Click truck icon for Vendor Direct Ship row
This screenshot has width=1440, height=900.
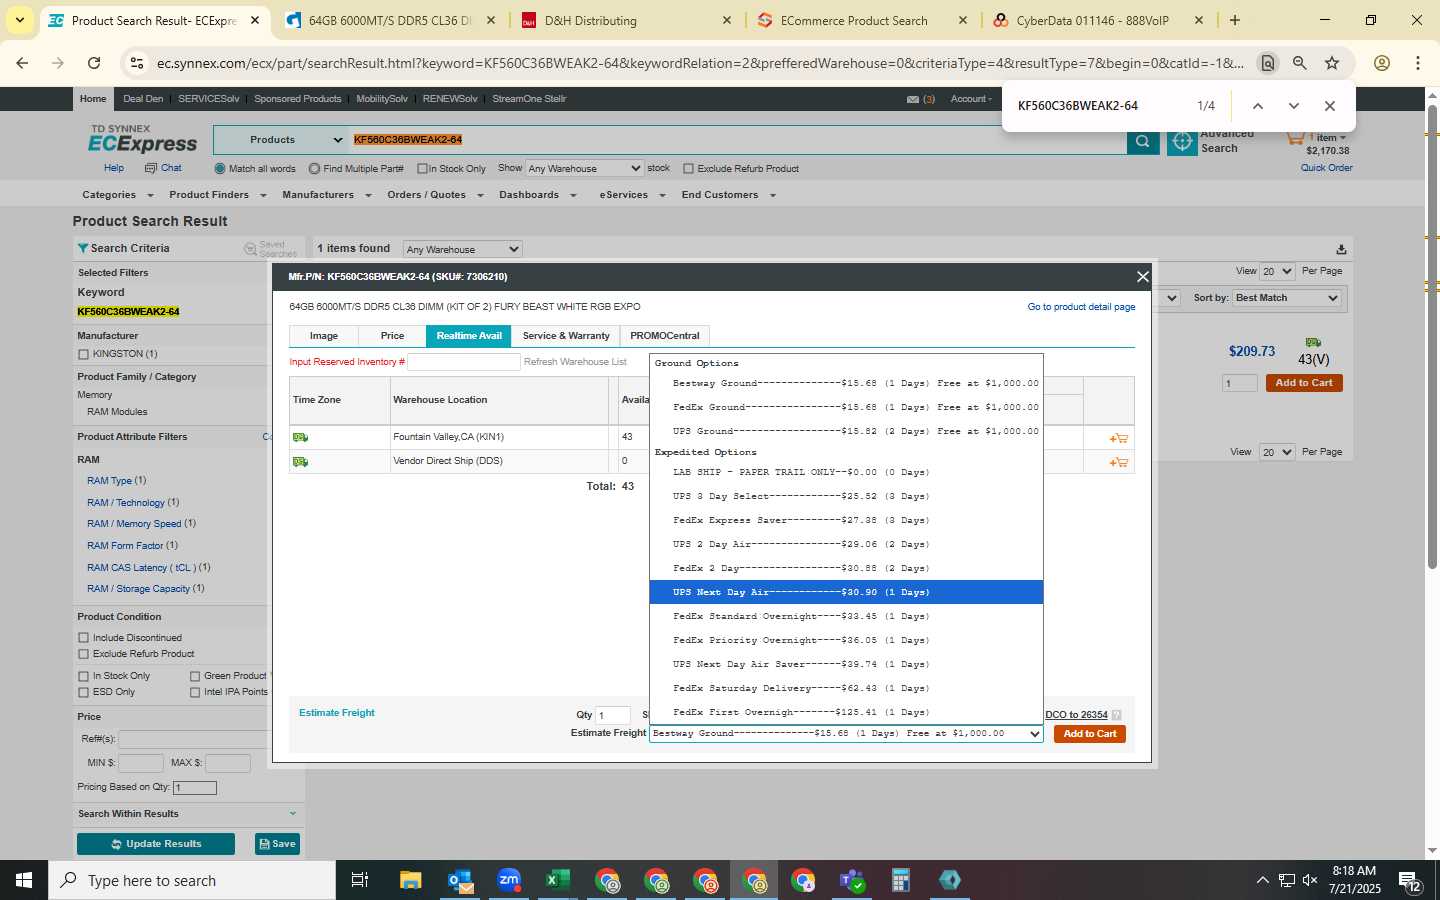300,462
